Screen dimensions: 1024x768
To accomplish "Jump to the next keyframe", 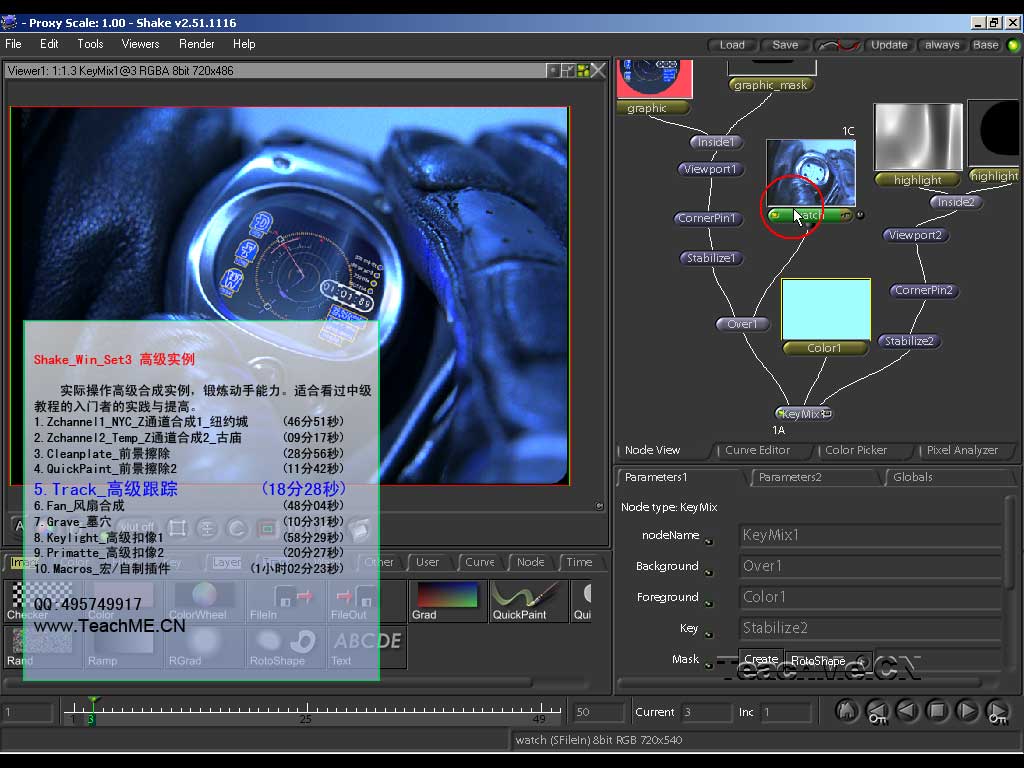I will (x=997, y=711).
